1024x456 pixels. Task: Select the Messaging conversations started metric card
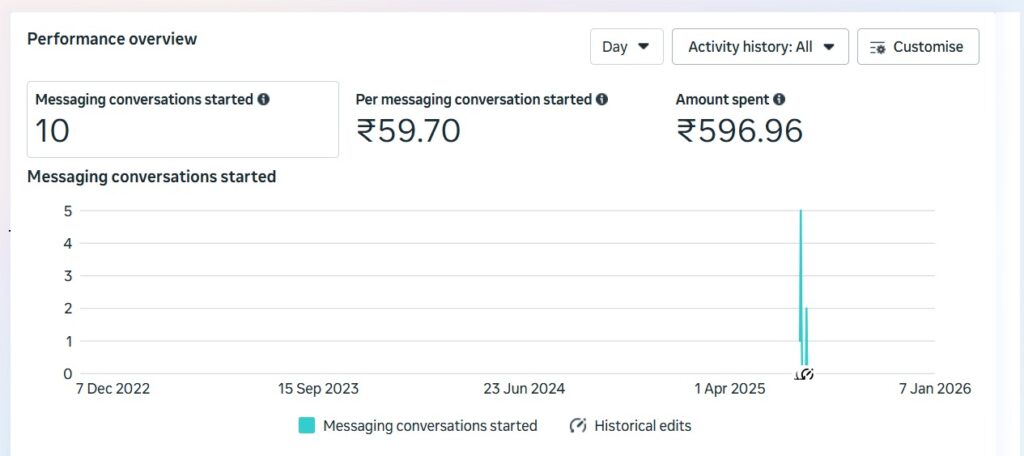click(182, 119)
